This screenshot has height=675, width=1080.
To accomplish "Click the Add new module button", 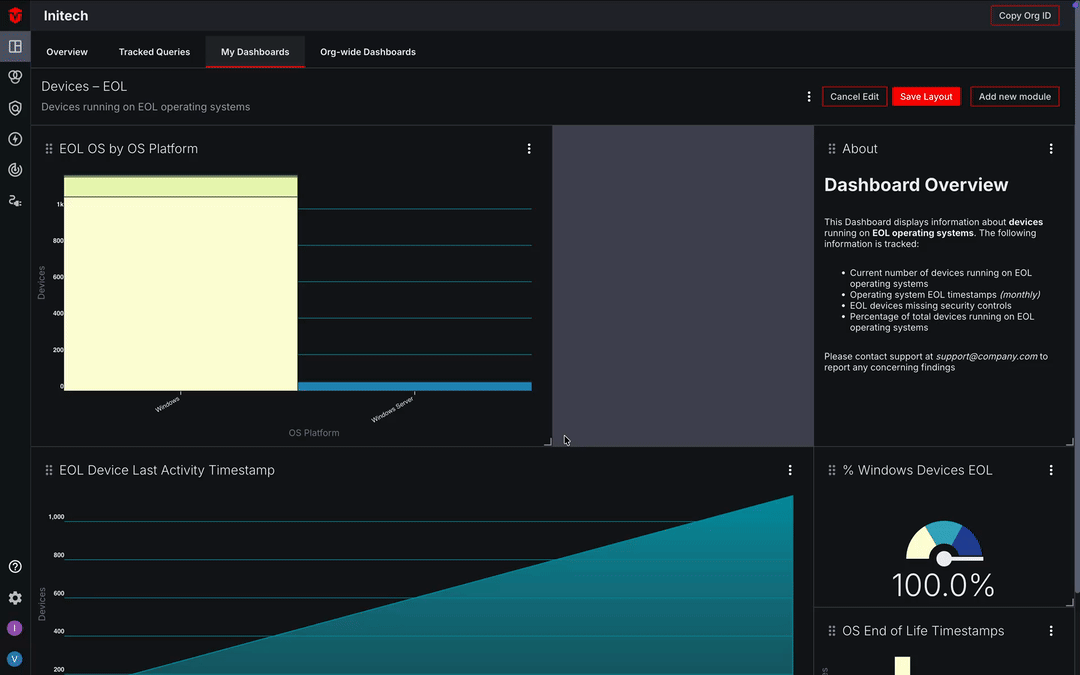I will tap(1014, 96).
